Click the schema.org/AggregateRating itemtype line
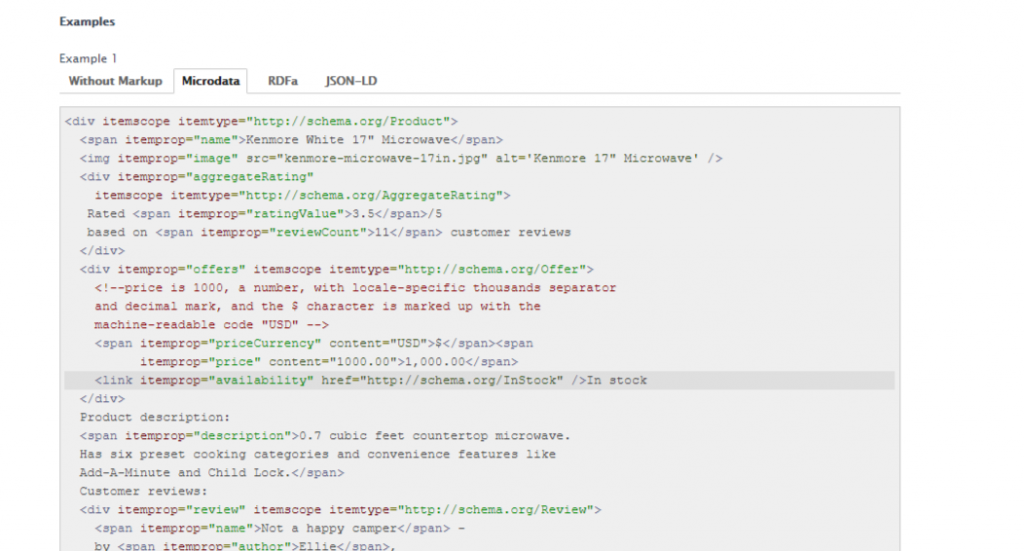Screen dimensions: 1024x551 pyautogui.click(x=302, y=195)
